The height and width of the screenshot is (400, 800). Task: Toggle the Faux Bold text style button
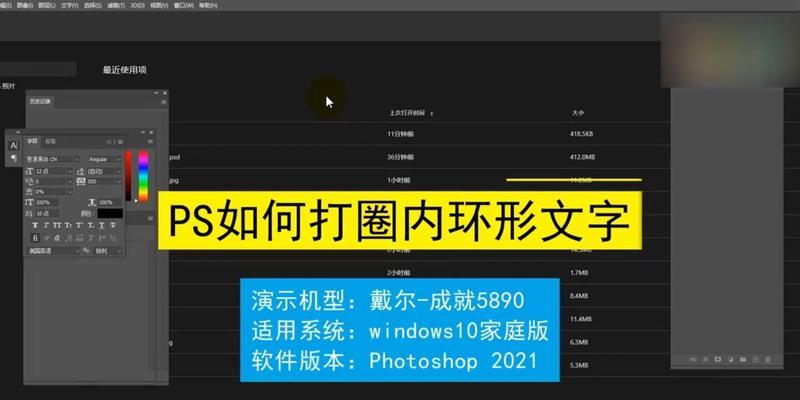(35, 226)
